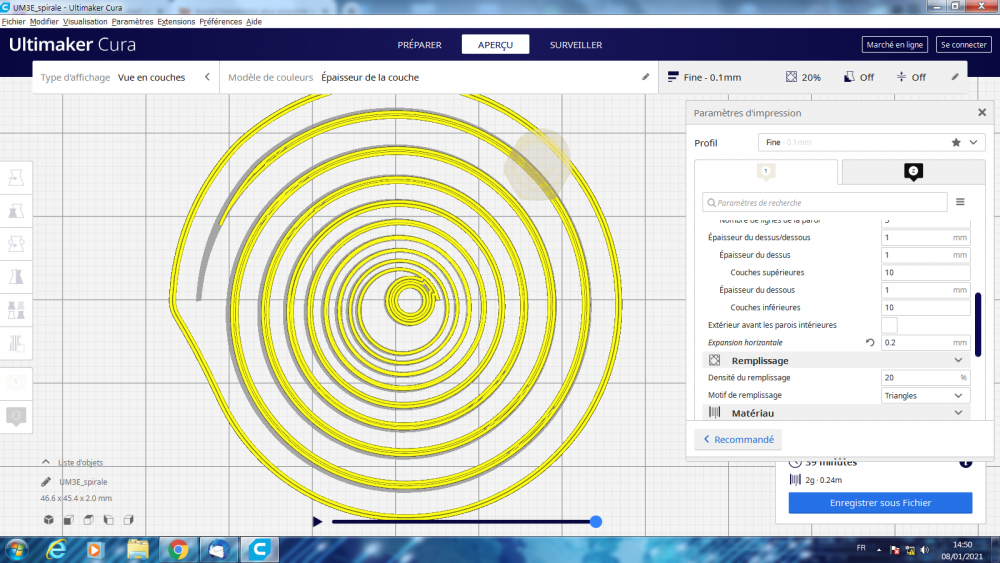Click the star icon in the Profil field
The height and width of the screenshot is (563, 1000).
coord(956,143)
